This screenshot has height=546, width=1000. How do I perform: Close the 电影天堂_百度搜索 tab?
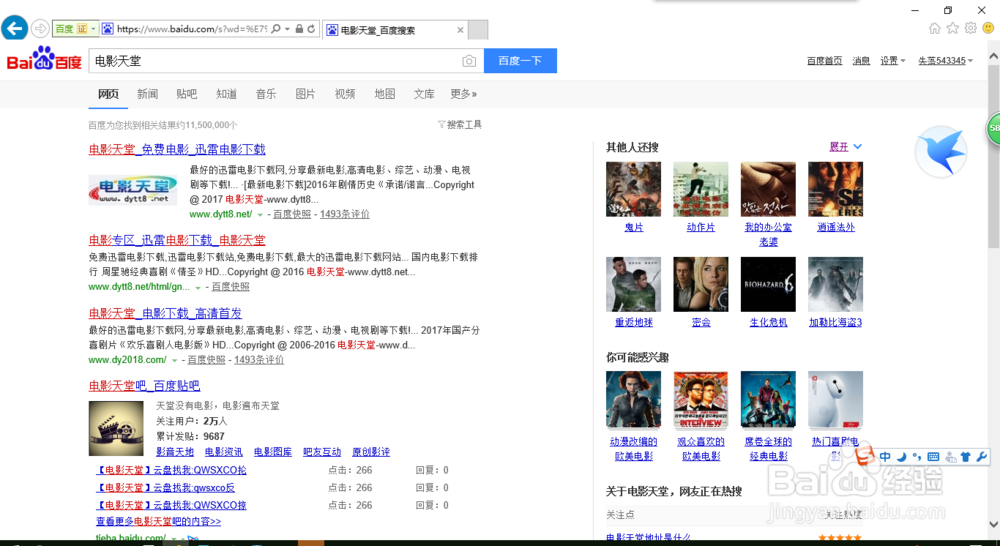point(460,30)
